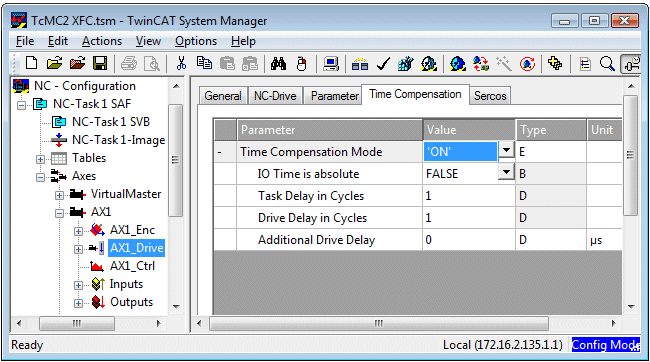Expand the Tables tree node
Screen dimensions: 650x362
coord(40,159)
